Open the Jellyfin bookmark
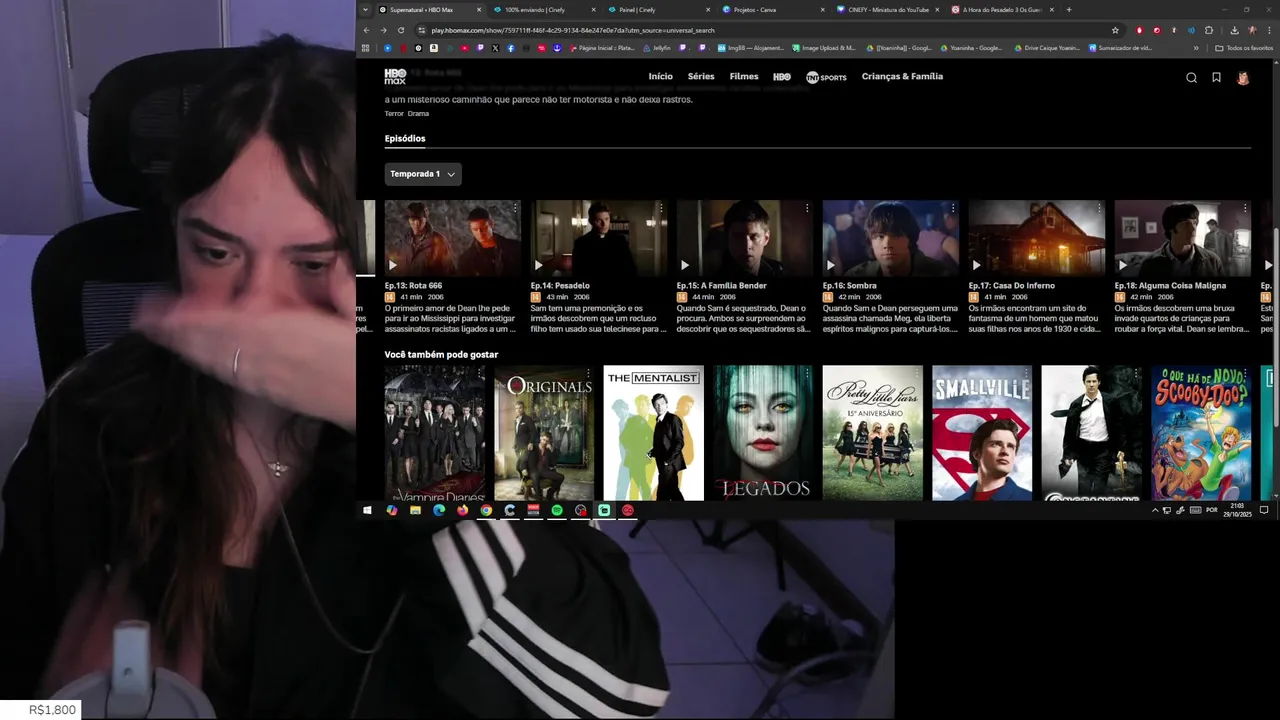This screenshot has height=720, width=1280. [x=657, y=48]
